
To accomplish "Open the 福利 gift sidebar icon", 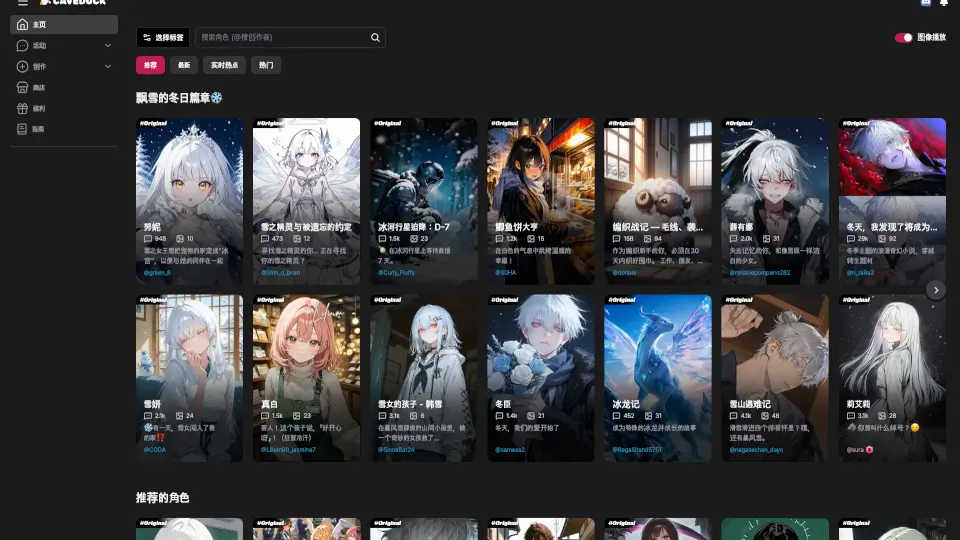I will pos(23,108).
